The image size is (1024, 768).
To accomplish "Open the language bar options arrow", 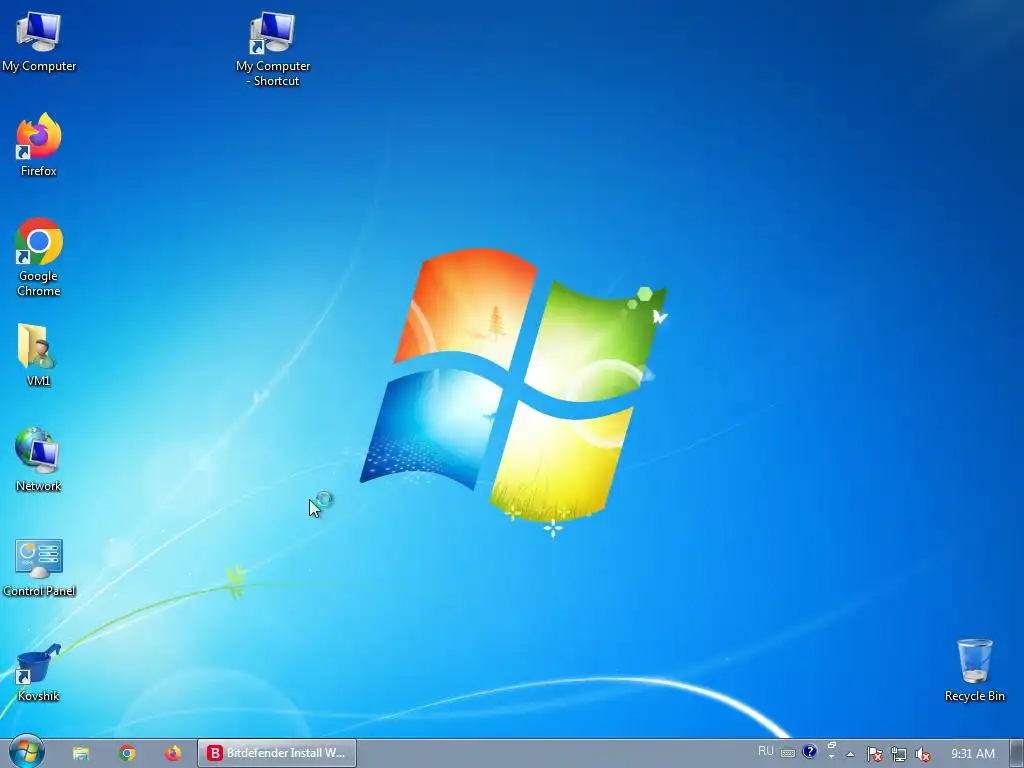I will tap(832, 756).
